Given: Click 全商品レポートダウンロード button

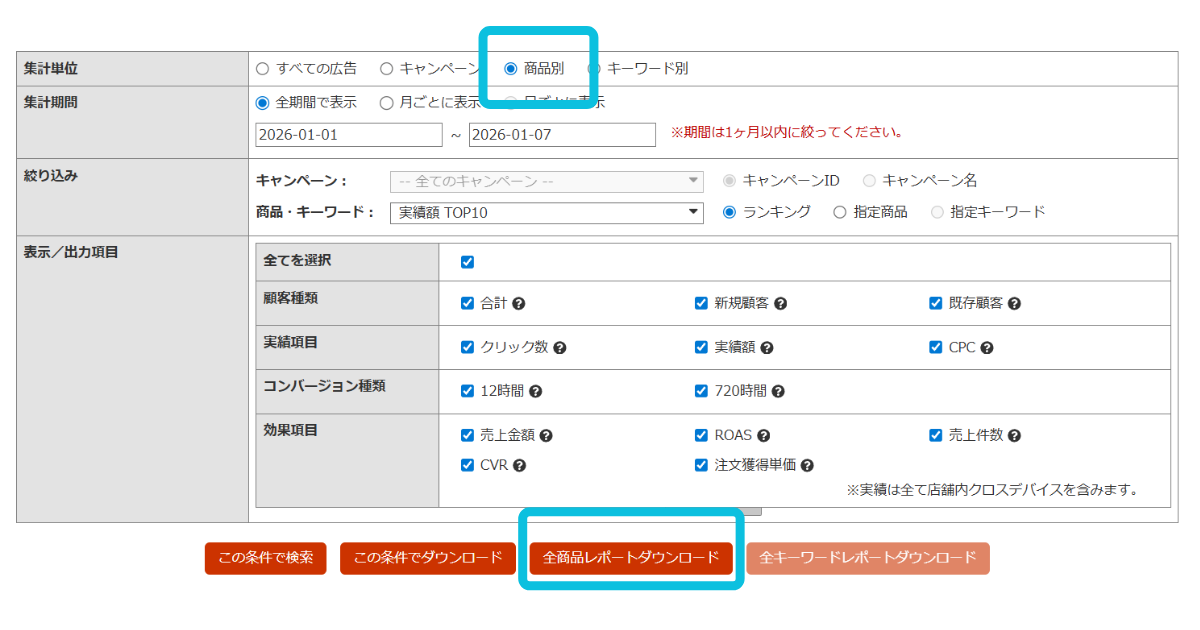Looking at the screenshot, I should point(630,558).
